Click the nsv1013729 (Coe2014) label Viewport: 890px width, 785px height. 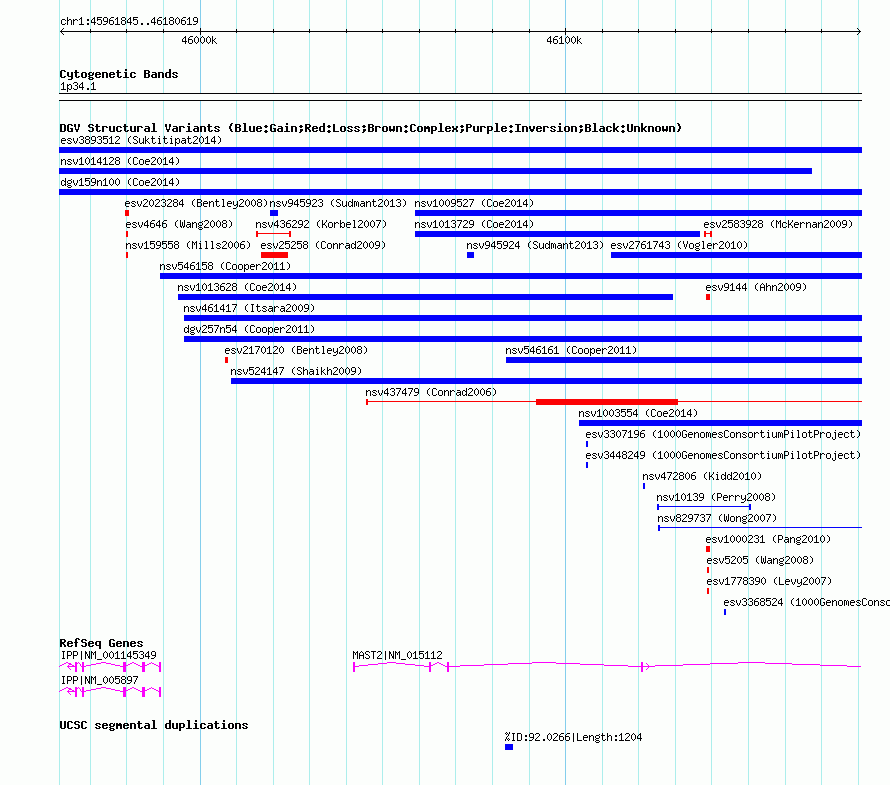coord(474,224)
